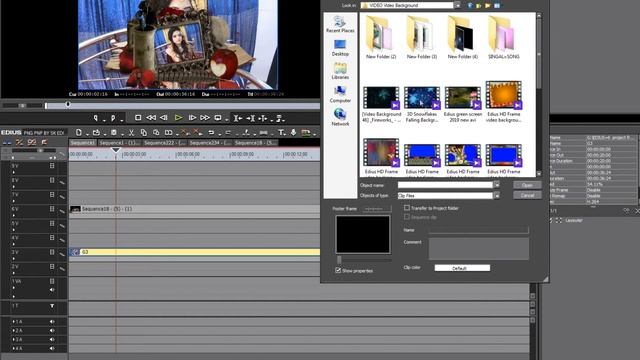Toggle Ripple mode icon above track headers
Image resolution: width=640 pixels, height=360 pixels.
click(x=19, y=142)
